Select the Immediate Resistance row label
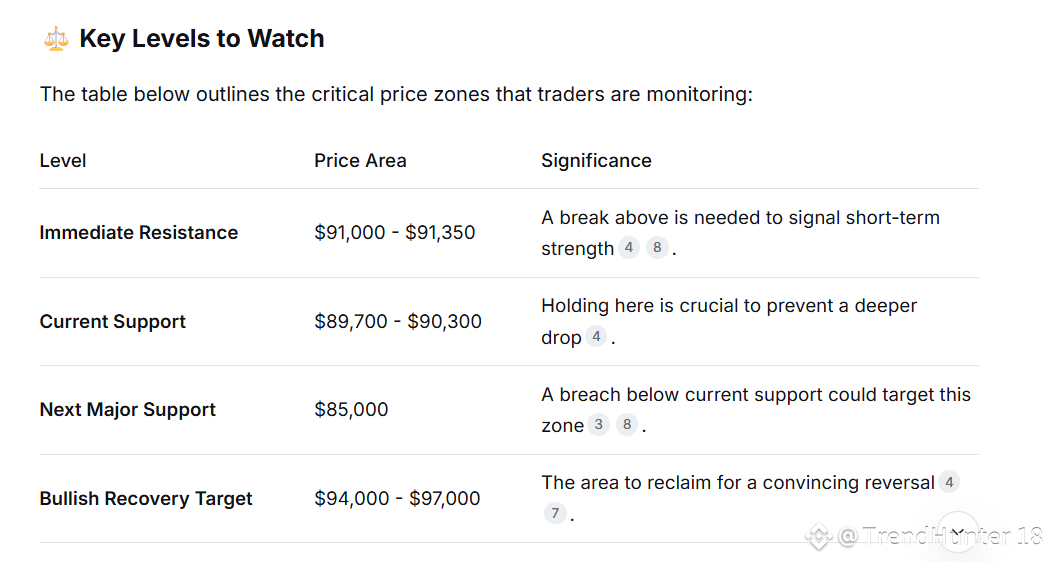This screenshot has width=1051, height=562. (139, 233)
